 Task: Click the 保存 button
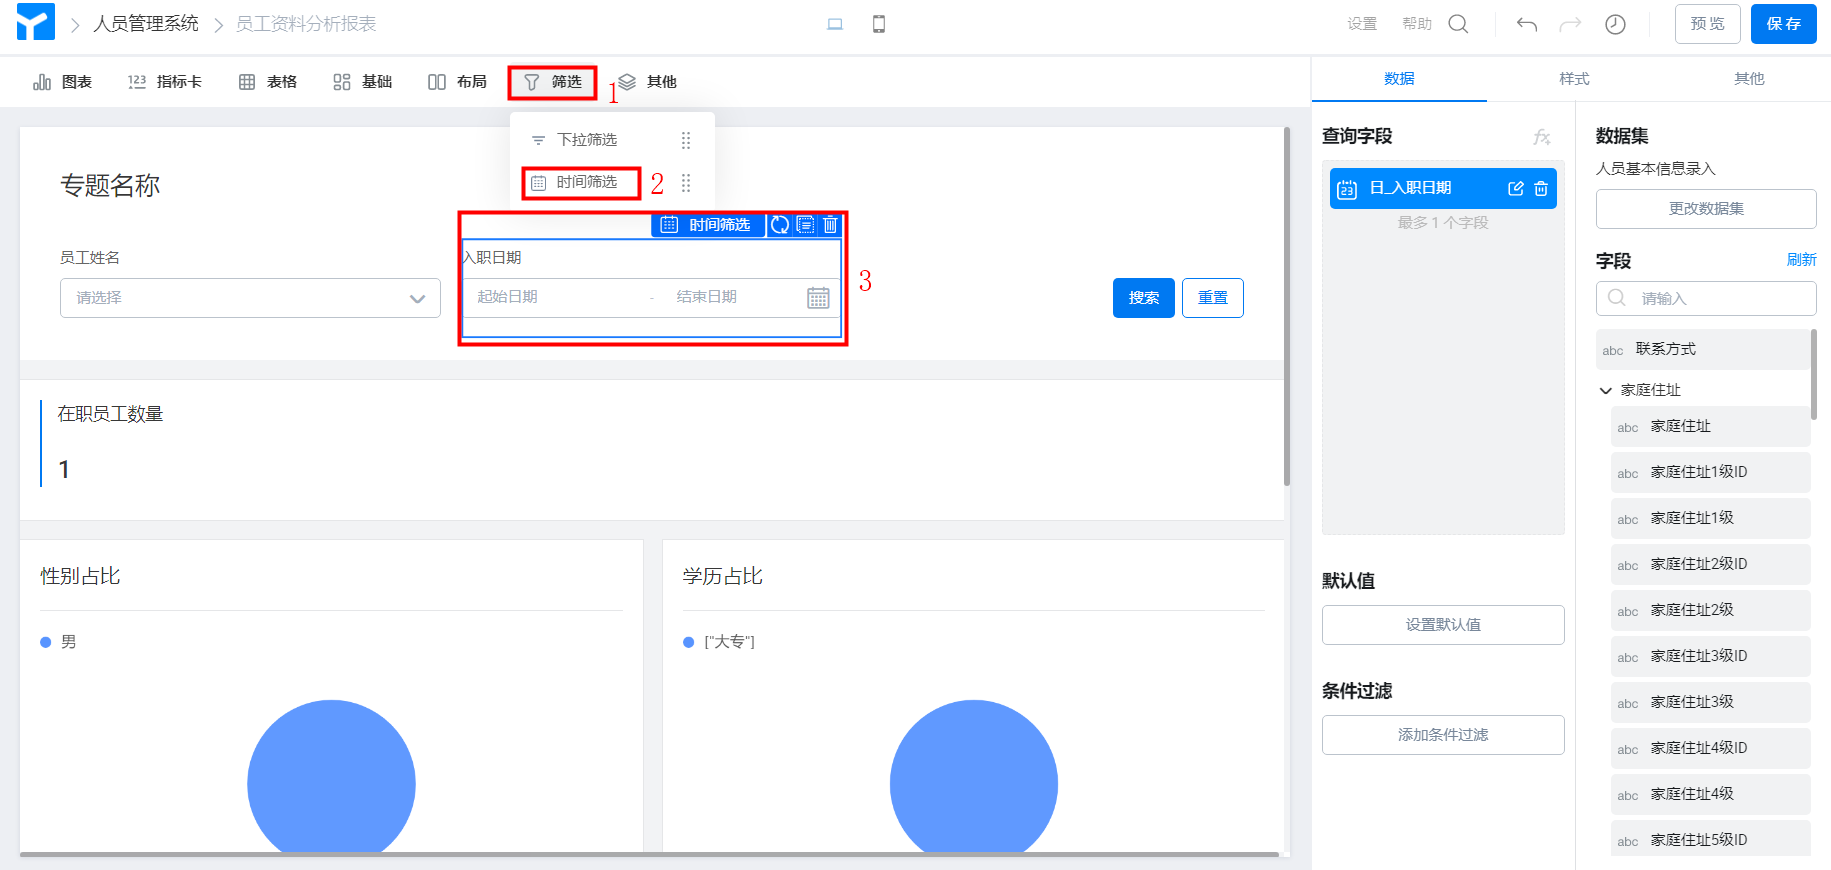coord(1783,24)
